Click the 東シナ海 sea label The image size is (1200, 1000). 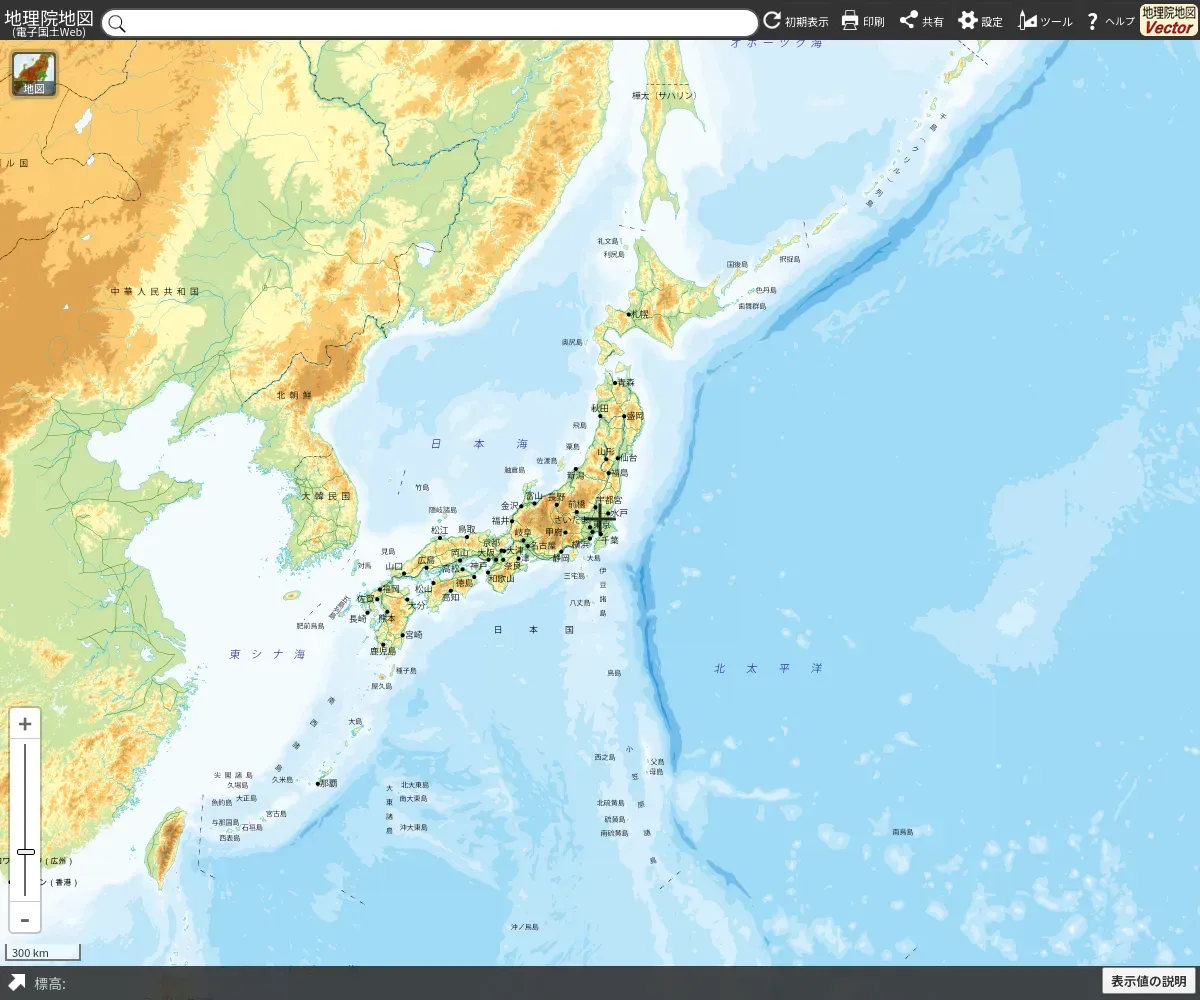268,654
